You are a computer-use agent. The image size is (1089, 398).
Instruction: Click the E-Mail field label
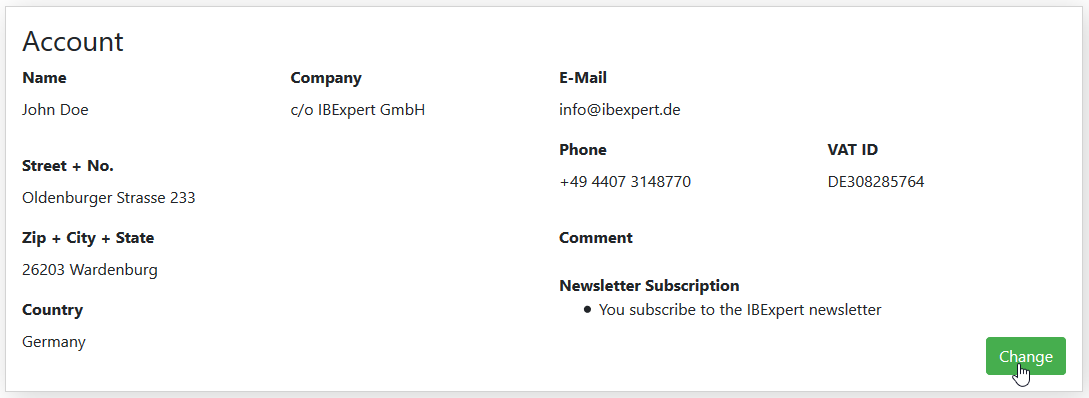pyautogui.click(x=583, y=78)
